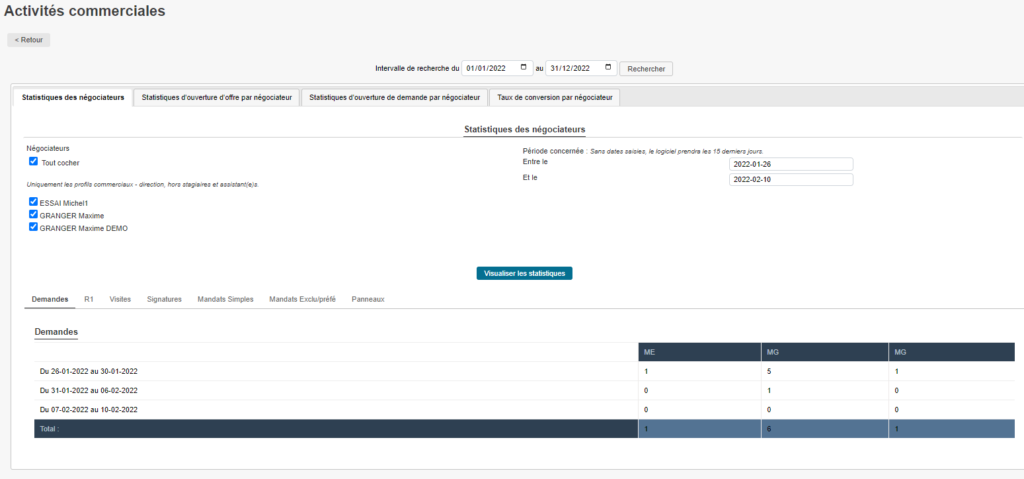The width and height of the screenshot is (1024, 479).
Task: Switch to Statistiques d'ouverture d'offre tab
Action: pos(217,97)
